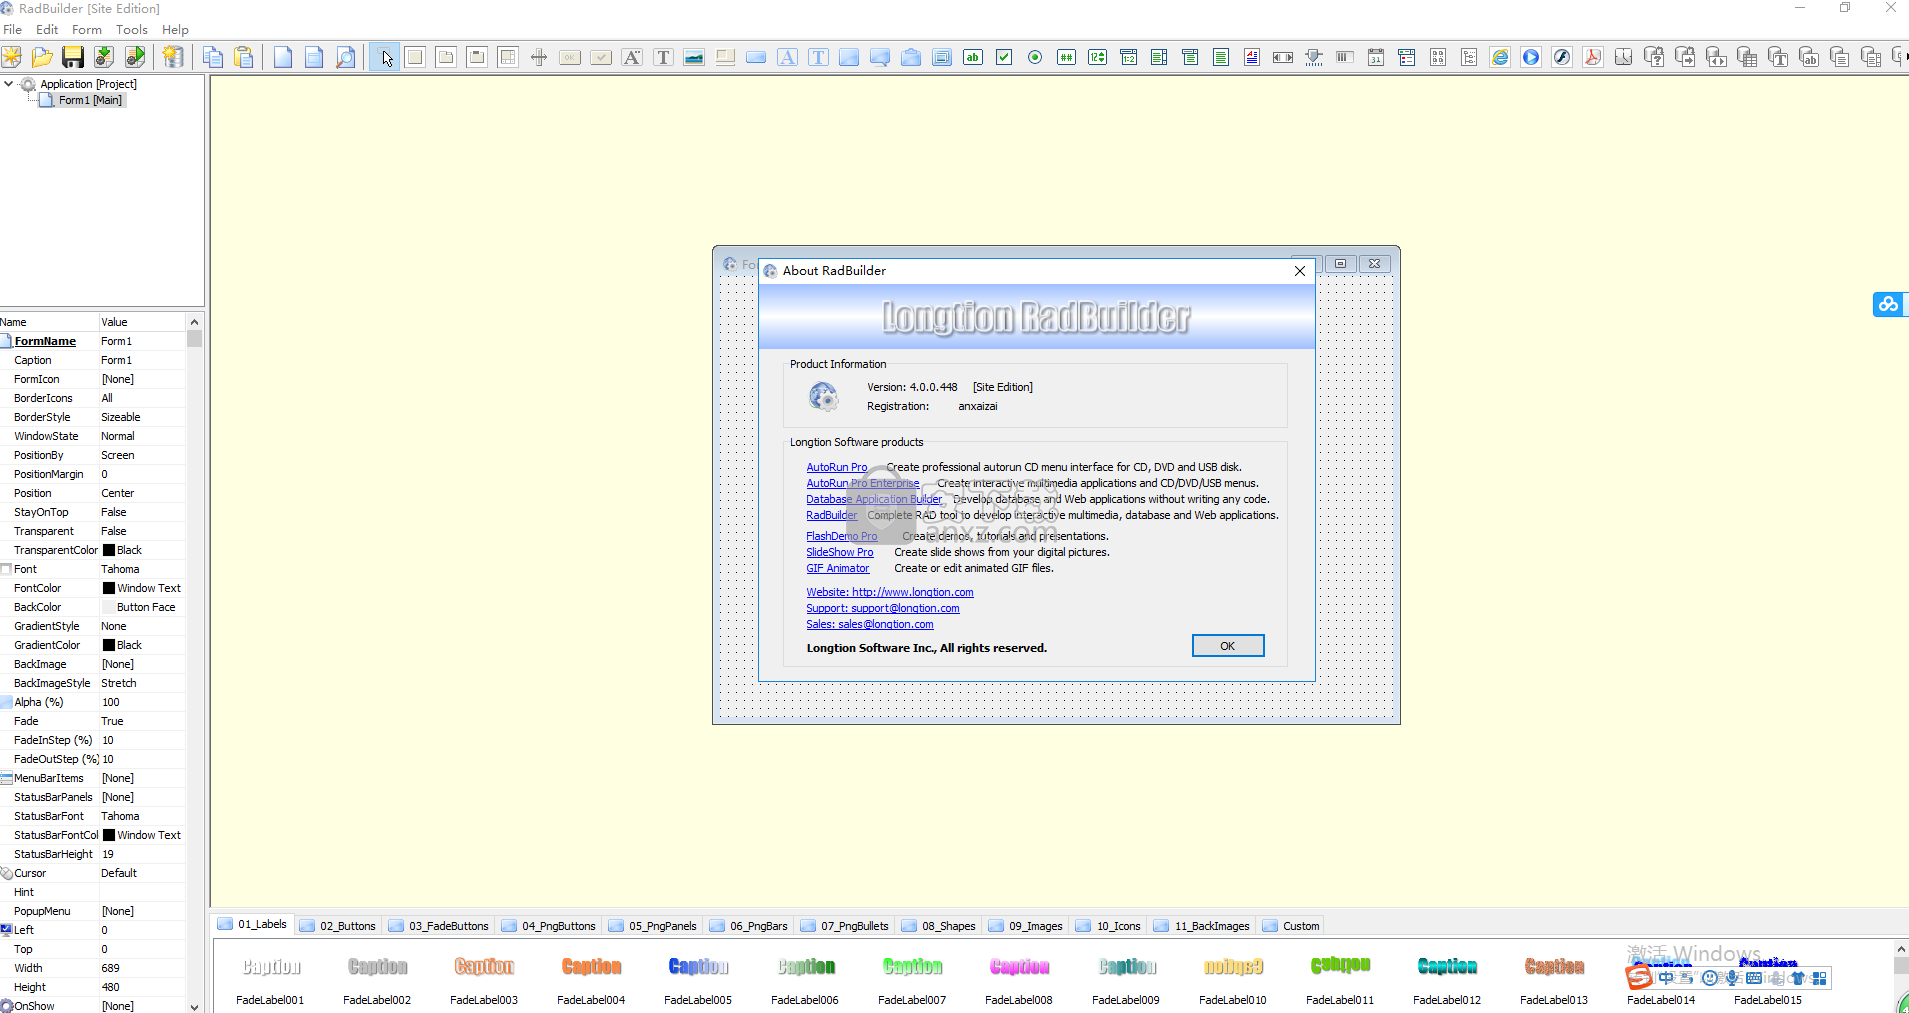Switch to the 10_Icons tab
This screenshot has height=1013, width=1909.
pyautogui.click(x=1109, y=926)
